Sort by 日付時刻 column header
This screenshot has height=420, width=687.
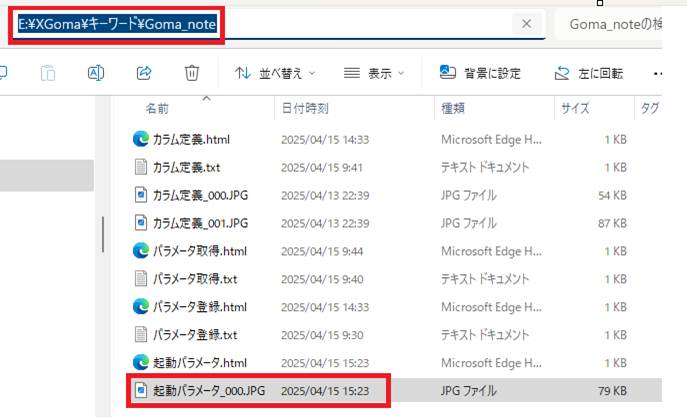[x=305, y=108]
